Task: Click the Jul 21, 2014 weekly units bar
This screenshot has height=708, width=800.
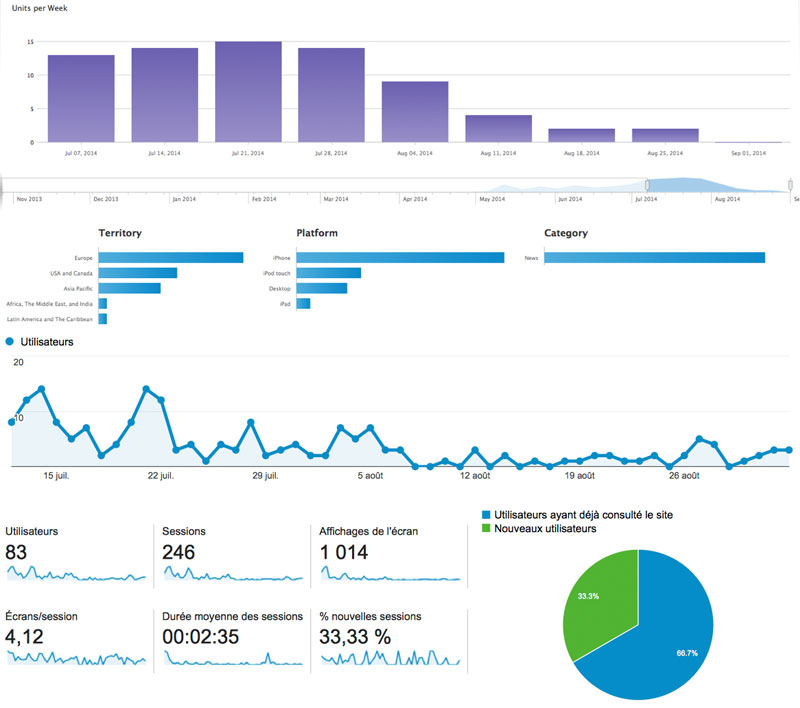Action: (248, 92)
